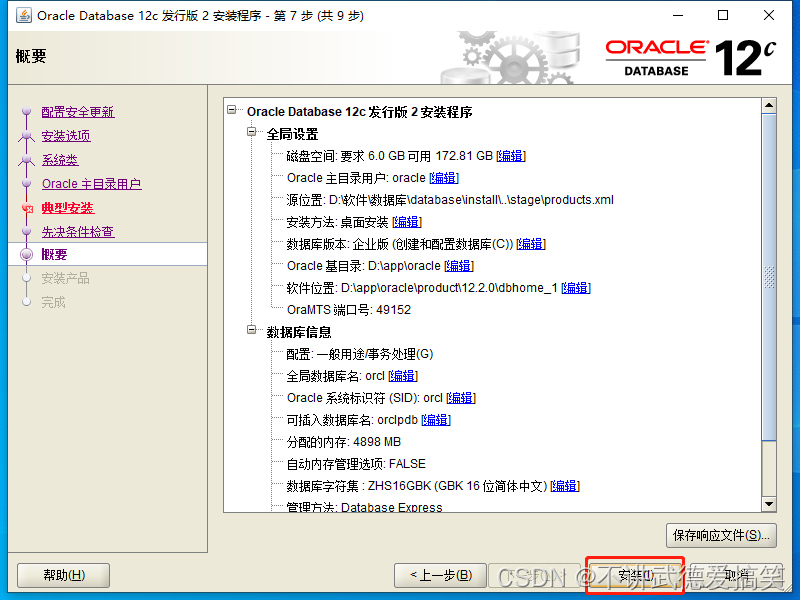
Task: Click the Java installer icon in title bar
Action: point(23,16)
